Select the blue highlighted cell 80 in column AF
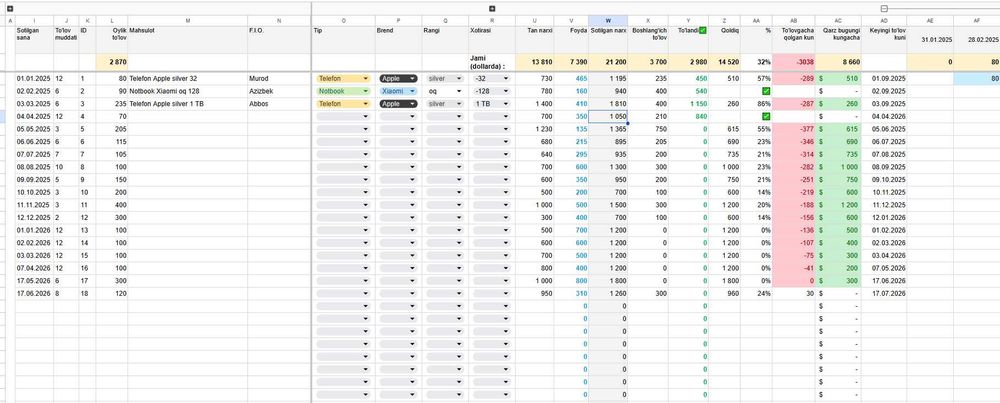 click(976, 78)
